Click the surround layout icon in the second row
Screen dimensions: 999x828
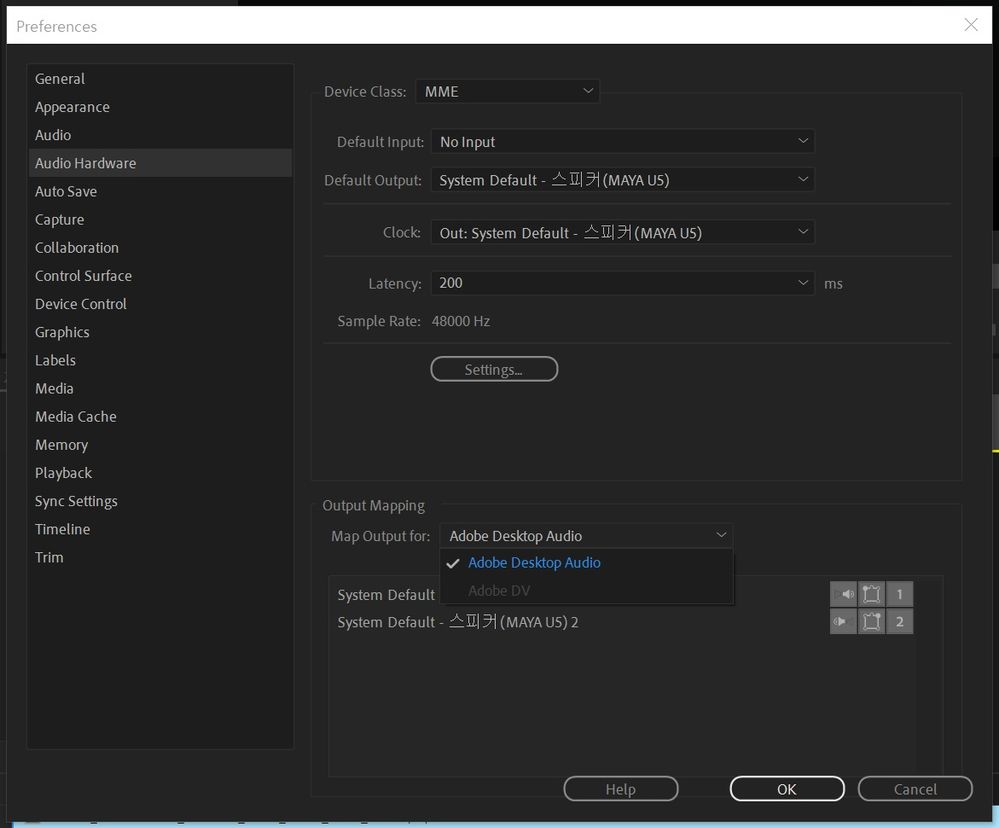[871, 622]
